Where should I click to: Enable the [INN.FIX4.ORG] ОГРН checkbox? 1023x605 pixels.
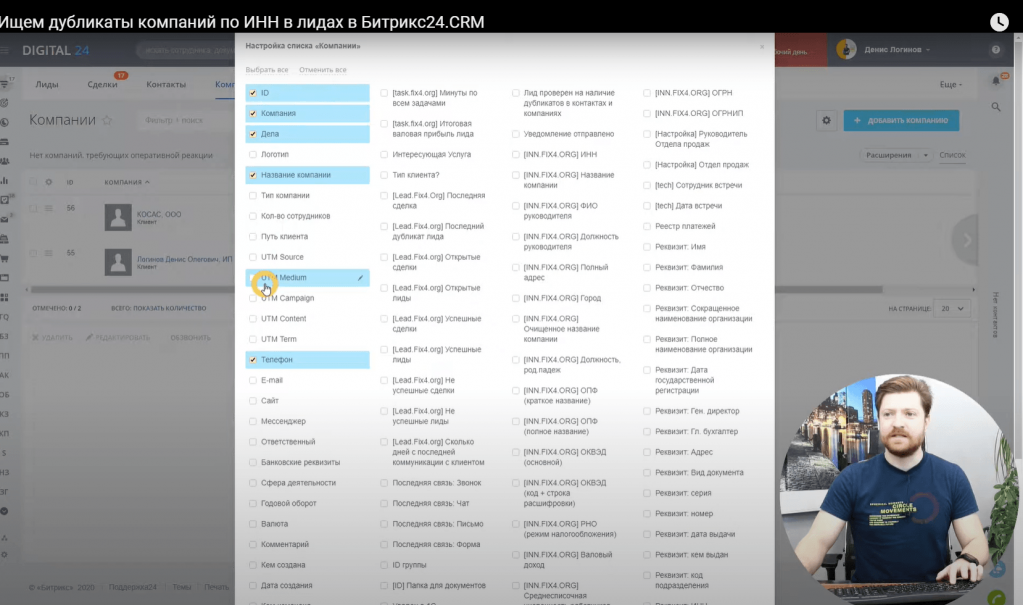click(x=647, y=93)
